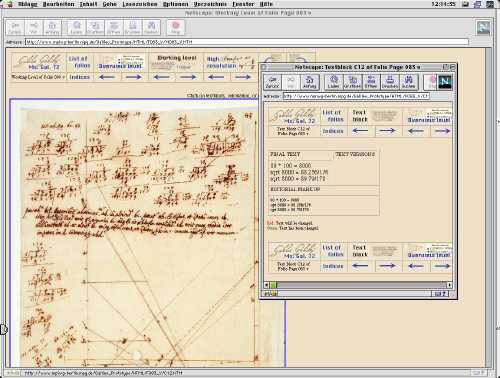The image size is (500, 378).
Task: Click popup horizontal scrollbar right arrow
Action: coord(449,285)
